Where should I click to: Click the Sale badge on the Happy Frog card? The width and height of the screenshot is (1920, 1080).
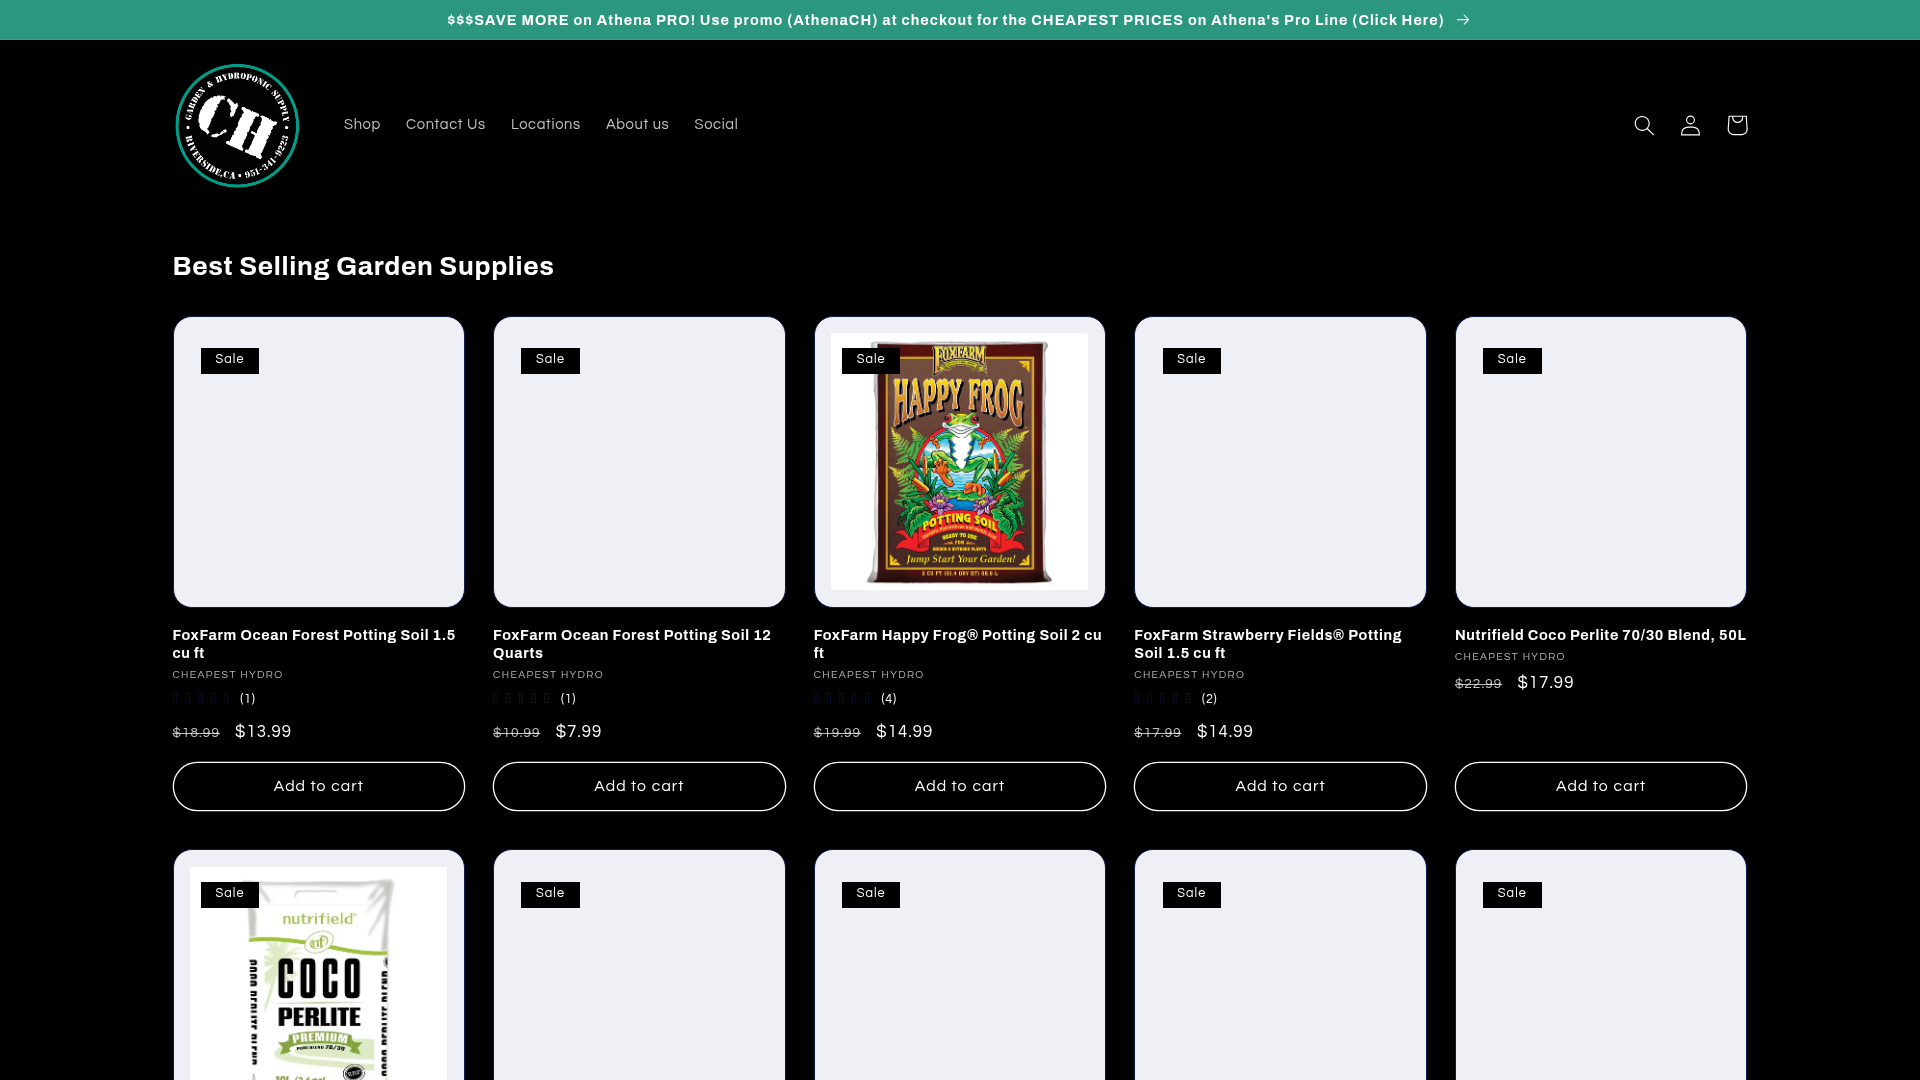pyautogui.click(x=871, y=360)
